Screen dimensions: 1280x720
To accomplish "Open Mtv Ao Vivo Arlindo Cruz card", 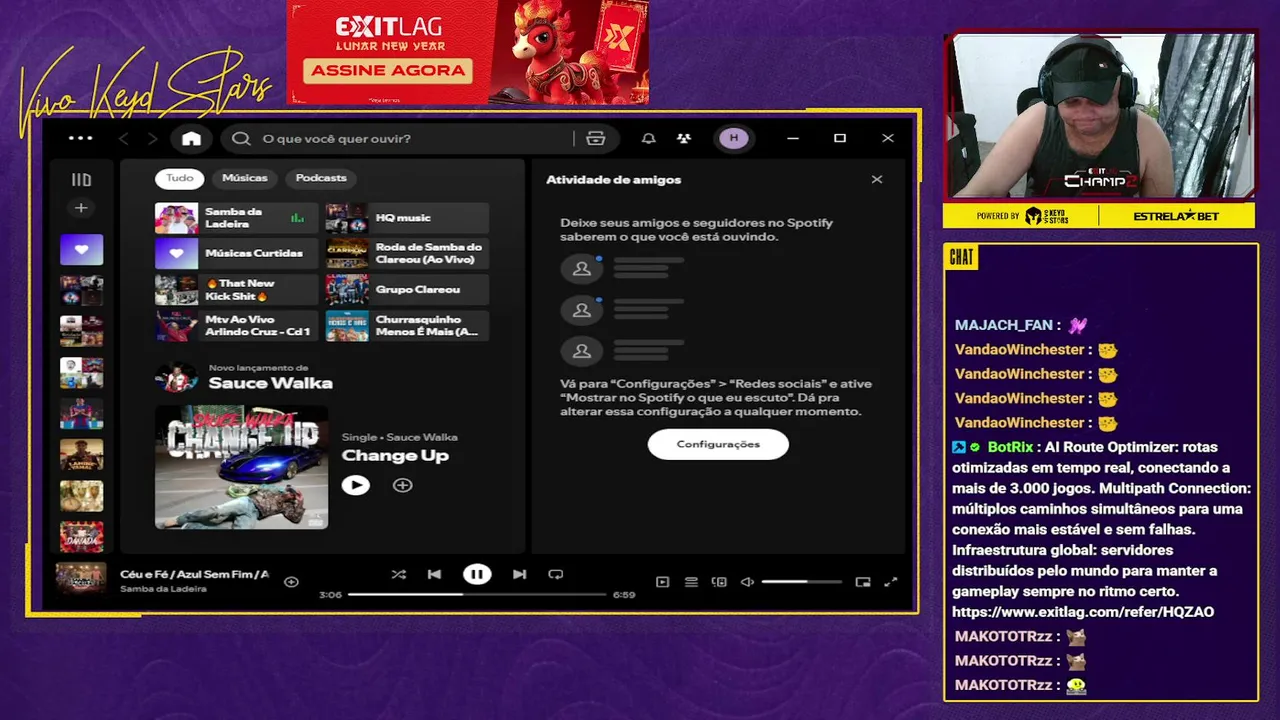I will (236, 326).
